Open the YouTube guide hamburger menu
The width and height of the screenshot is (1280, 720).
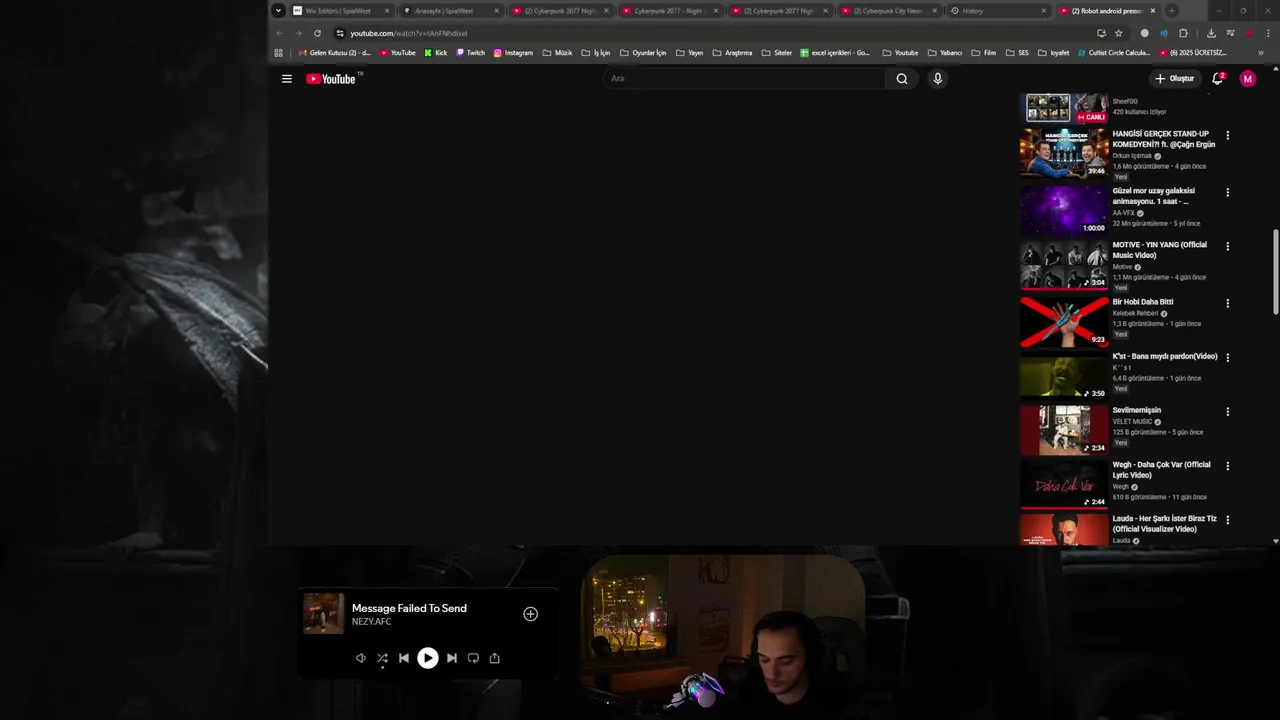click(287, 79)
